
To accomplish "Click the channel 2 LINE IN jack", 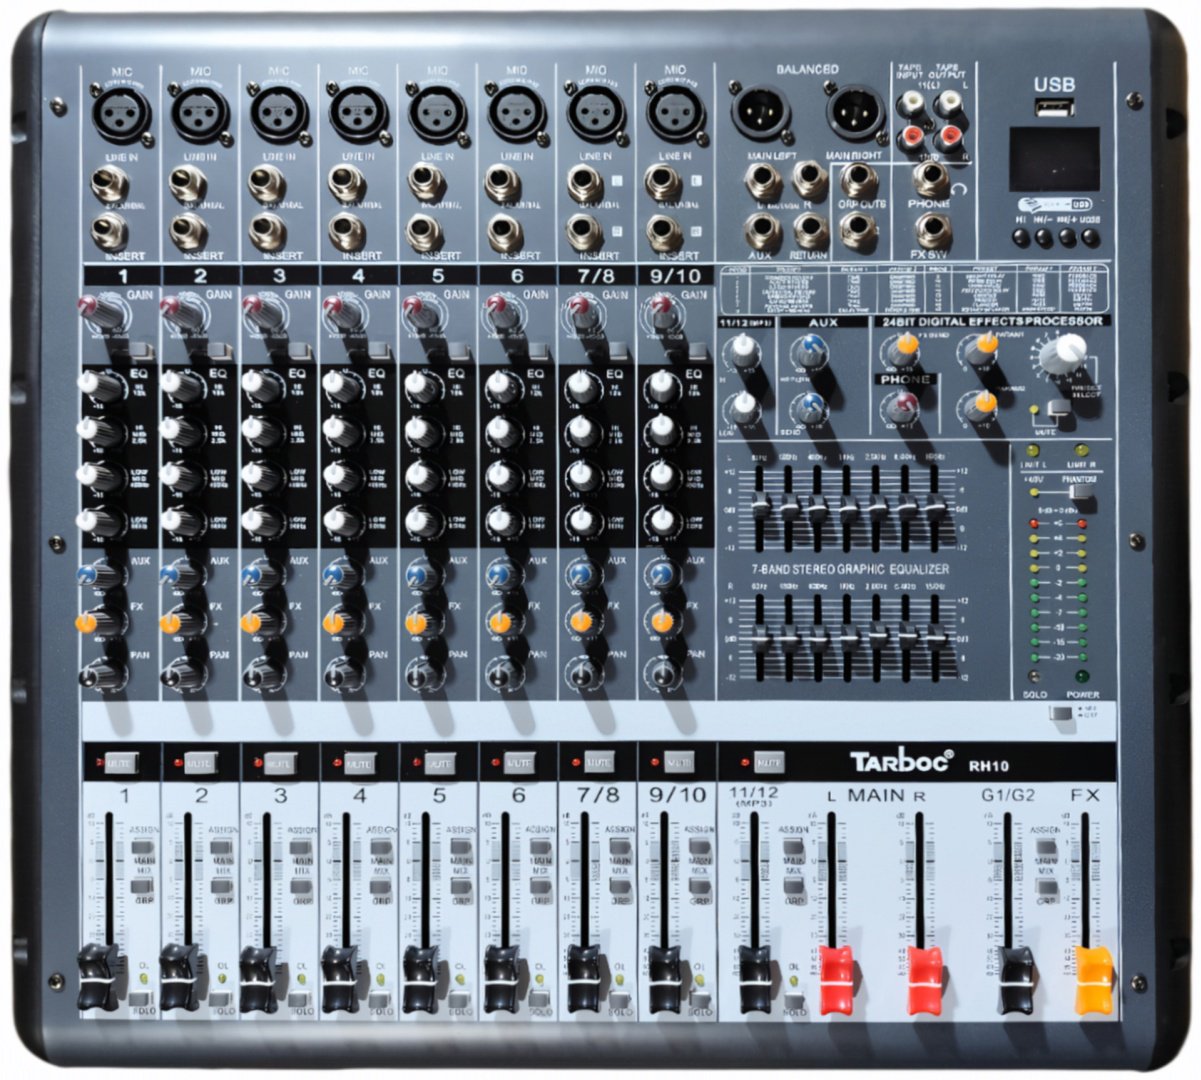I will [x=186, y=185].
